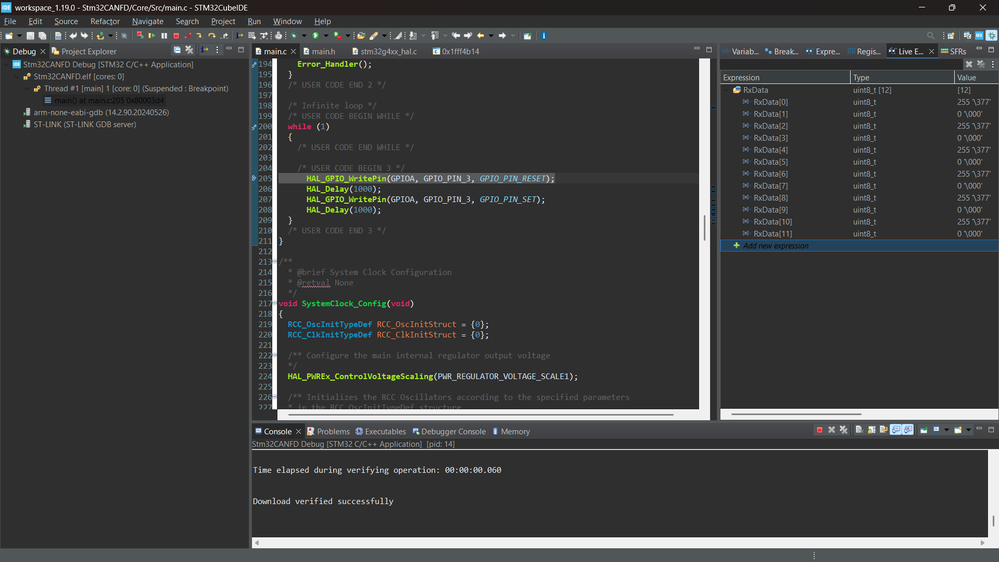Switch to the Debugger Console tab
The height and width of the screenshot is (562, 999).
coord(453,432)
